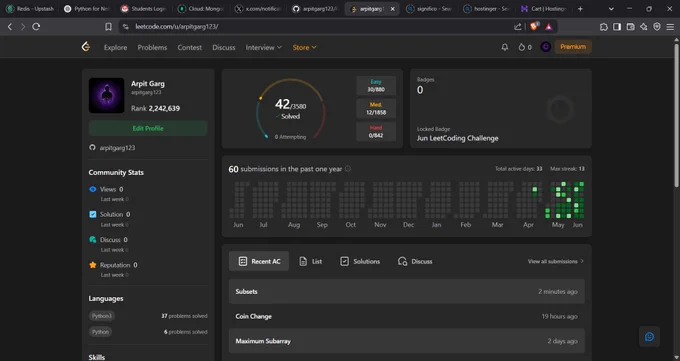
Task: Open the extensions puzzle icon
Action: coord(604,26)
